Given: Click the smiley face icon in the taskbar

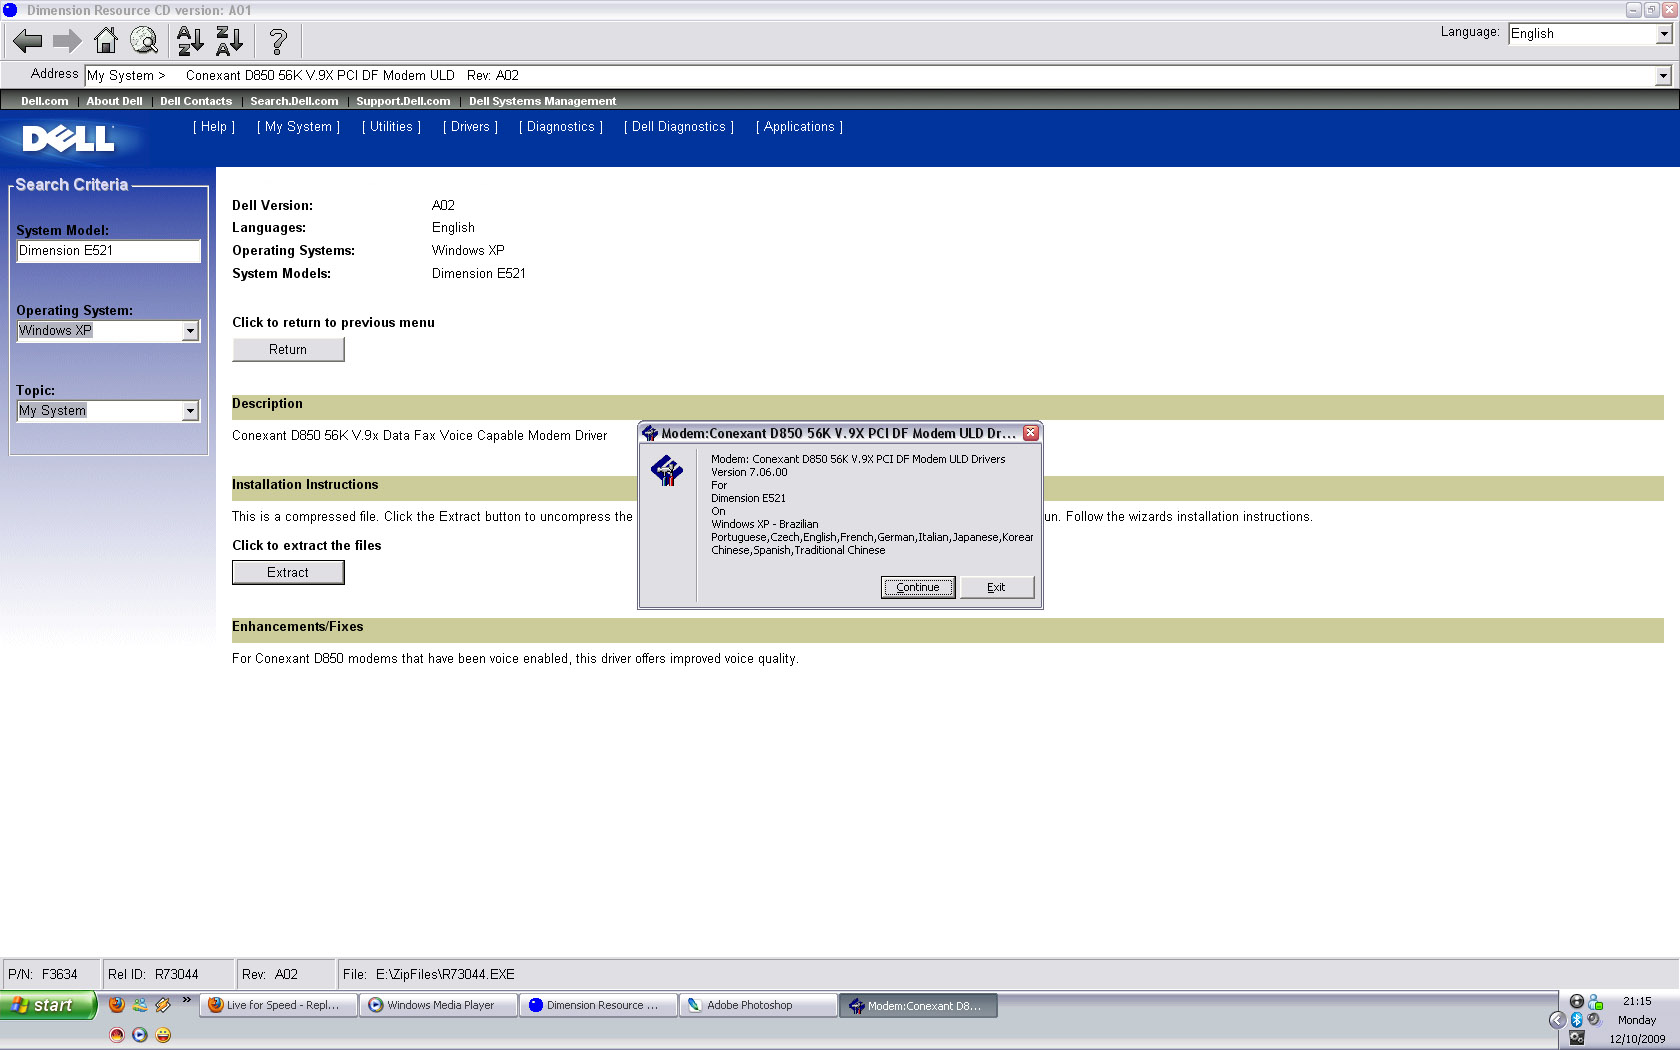Looking at the screenshot, I should click(x=163, y=1035).
